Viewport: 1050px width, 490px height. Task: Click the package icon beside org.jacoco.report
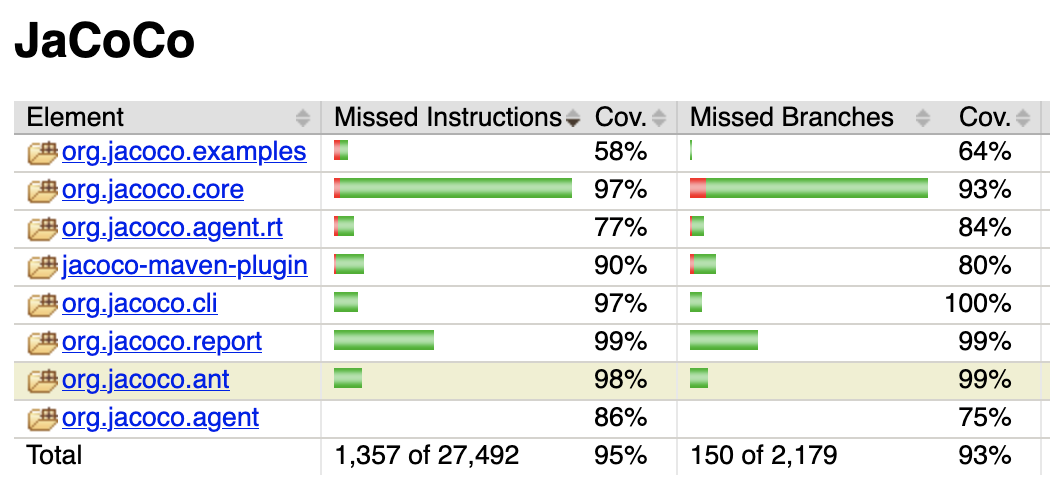click(x=43, y=343)
